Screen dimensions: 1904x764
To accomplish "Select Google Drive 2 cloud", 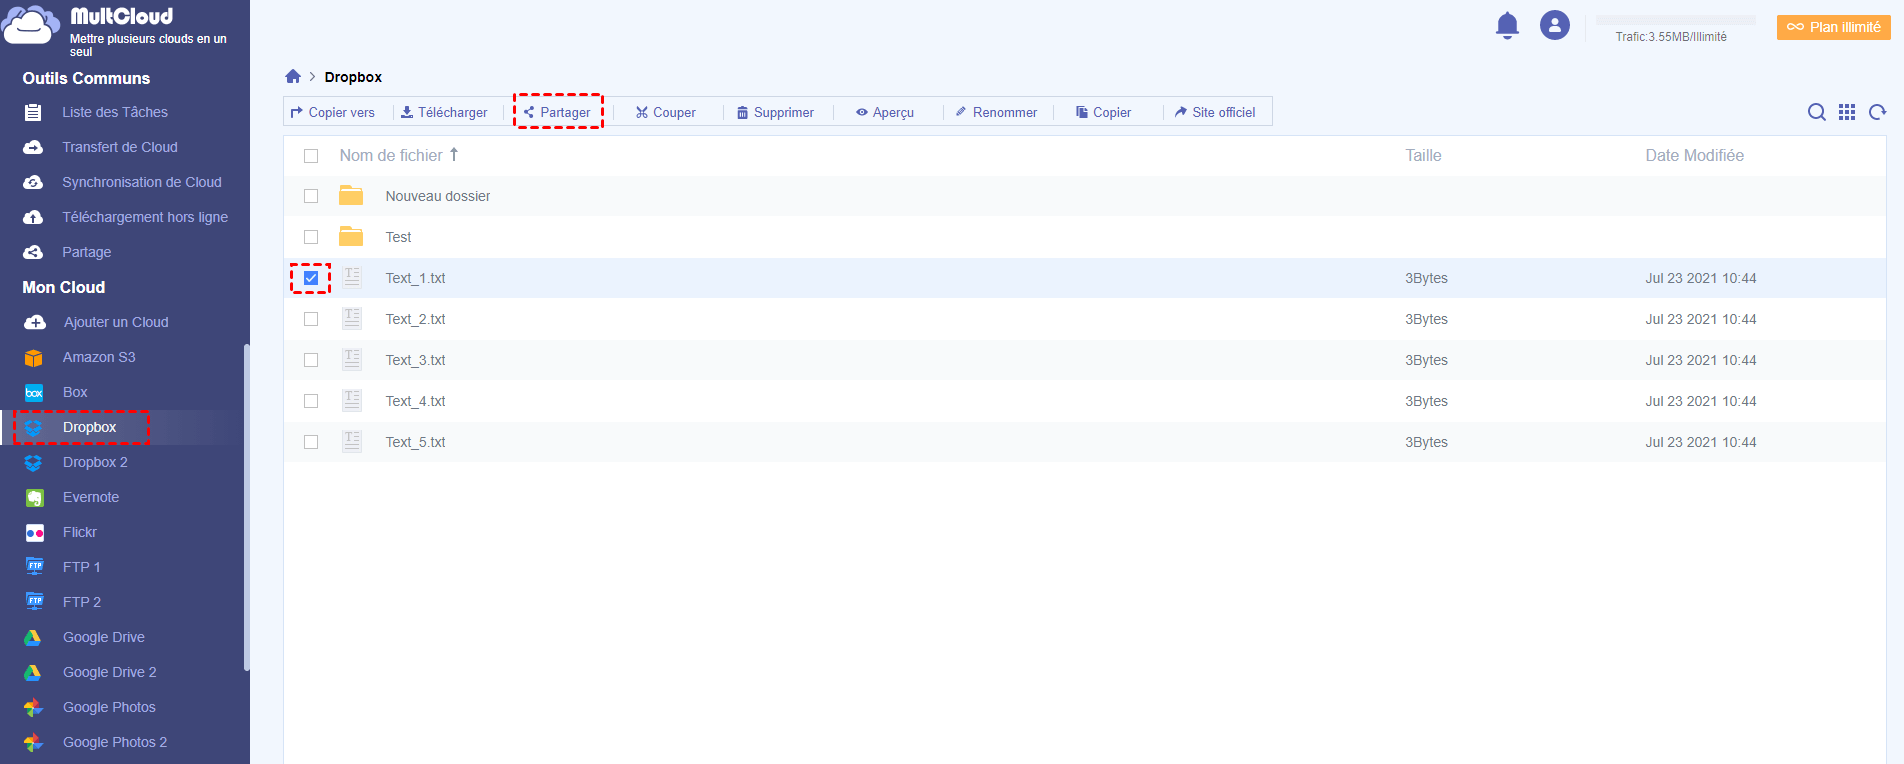I will pos(110,672).
